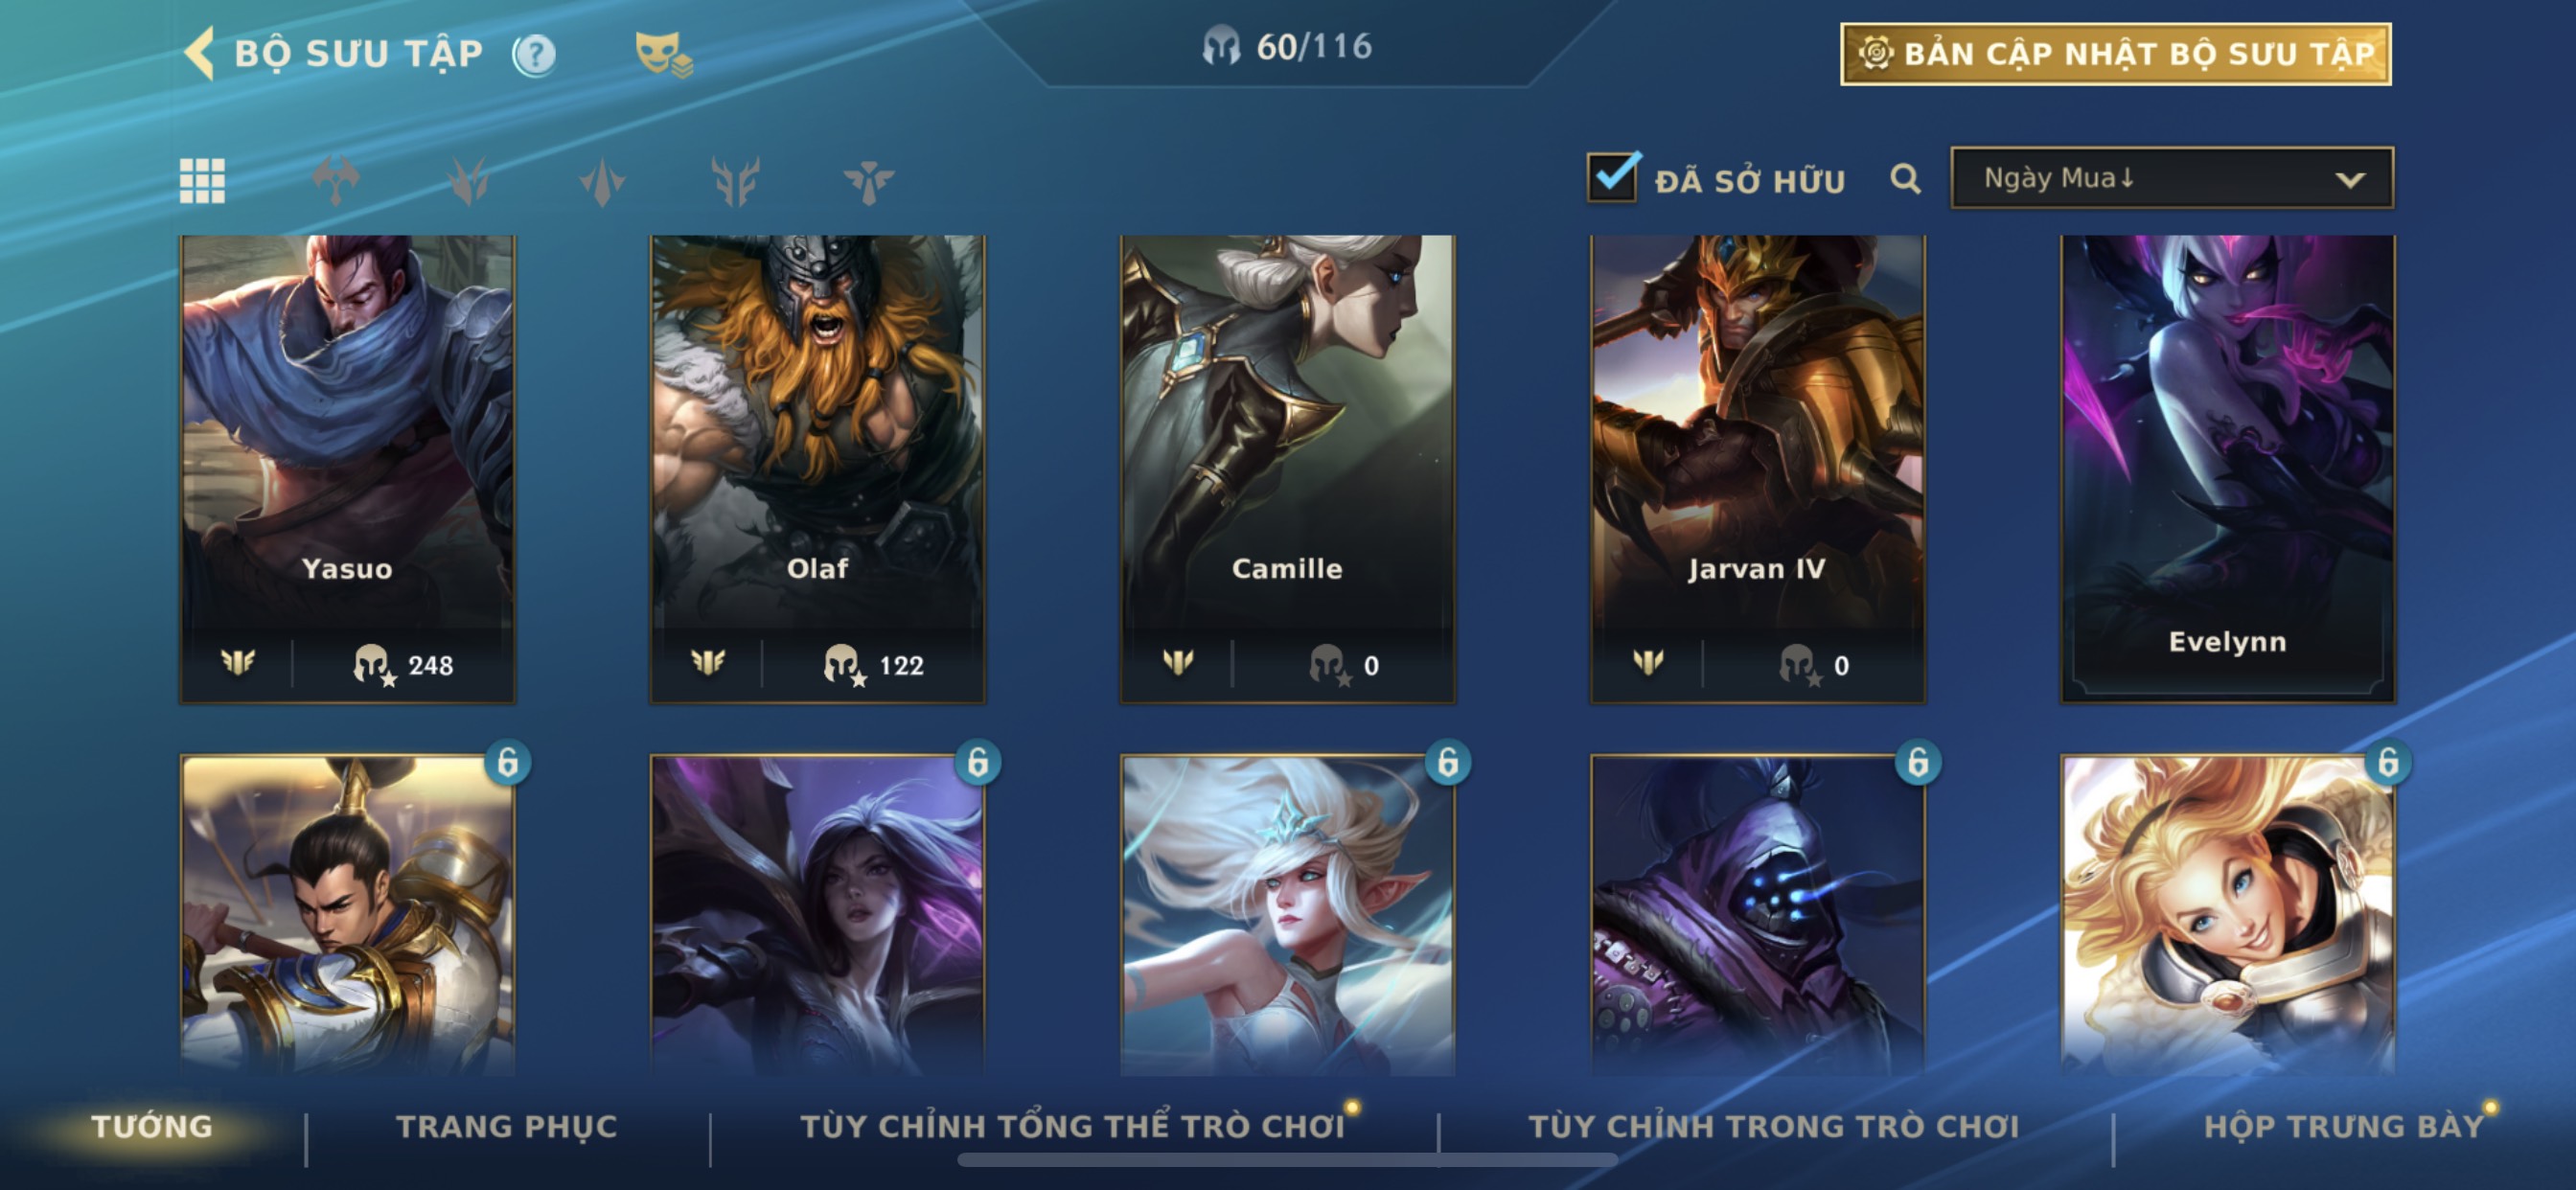Open the search magnifier icon
This screenshot has height=1190, width=2576.
[1905, 180]
